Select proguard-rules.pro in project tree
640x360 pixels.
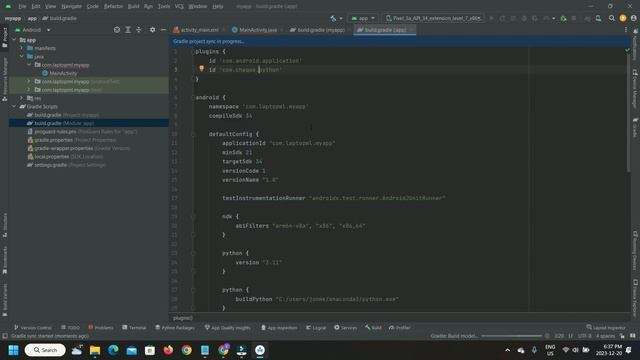click(82, 131)
